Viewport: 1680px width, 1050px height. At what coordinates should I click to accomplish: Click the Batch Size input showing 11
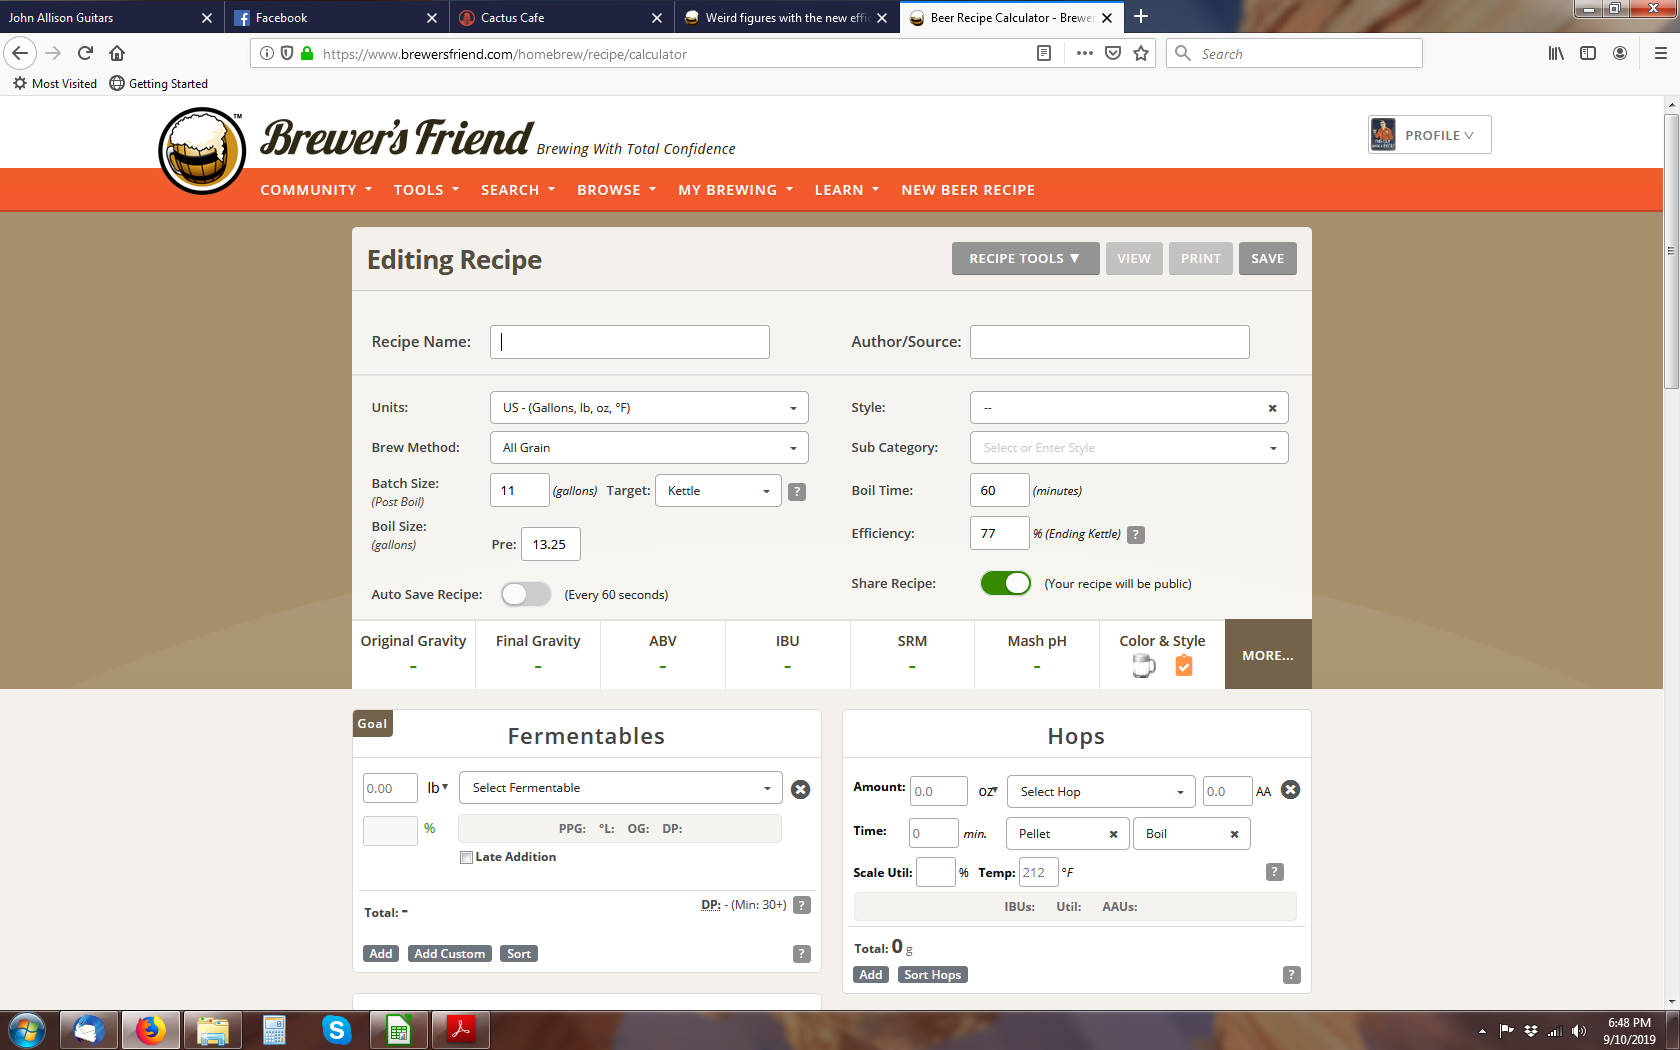(x=520, y=491)
